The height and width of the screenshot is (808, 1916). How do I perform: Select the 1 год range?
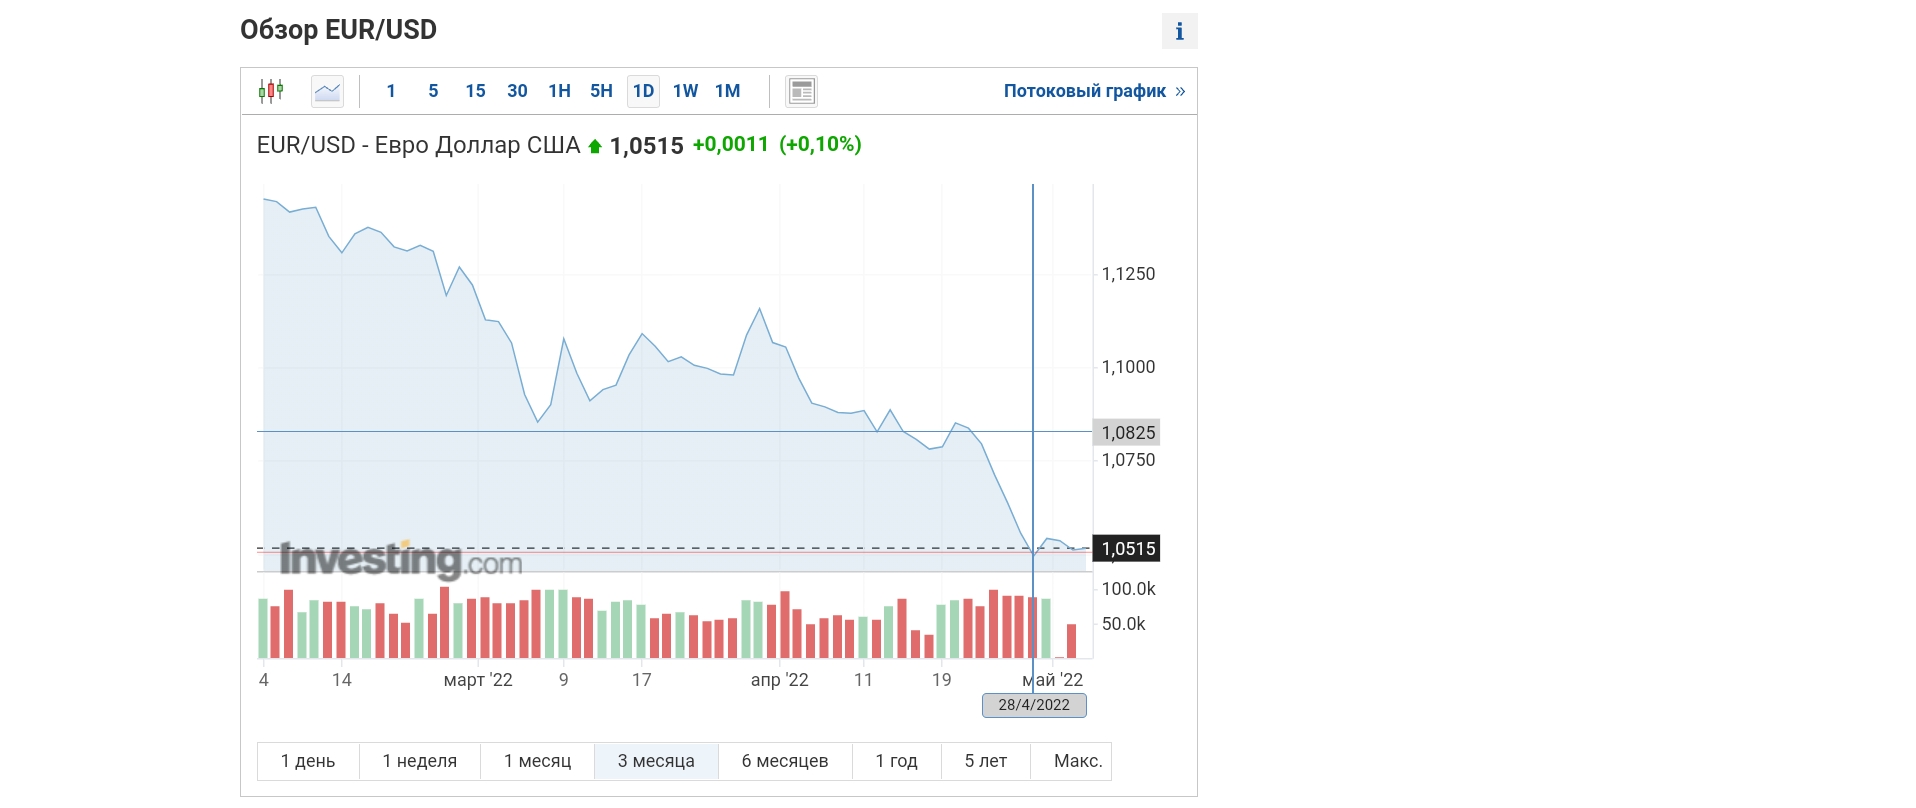click(896, 761)
